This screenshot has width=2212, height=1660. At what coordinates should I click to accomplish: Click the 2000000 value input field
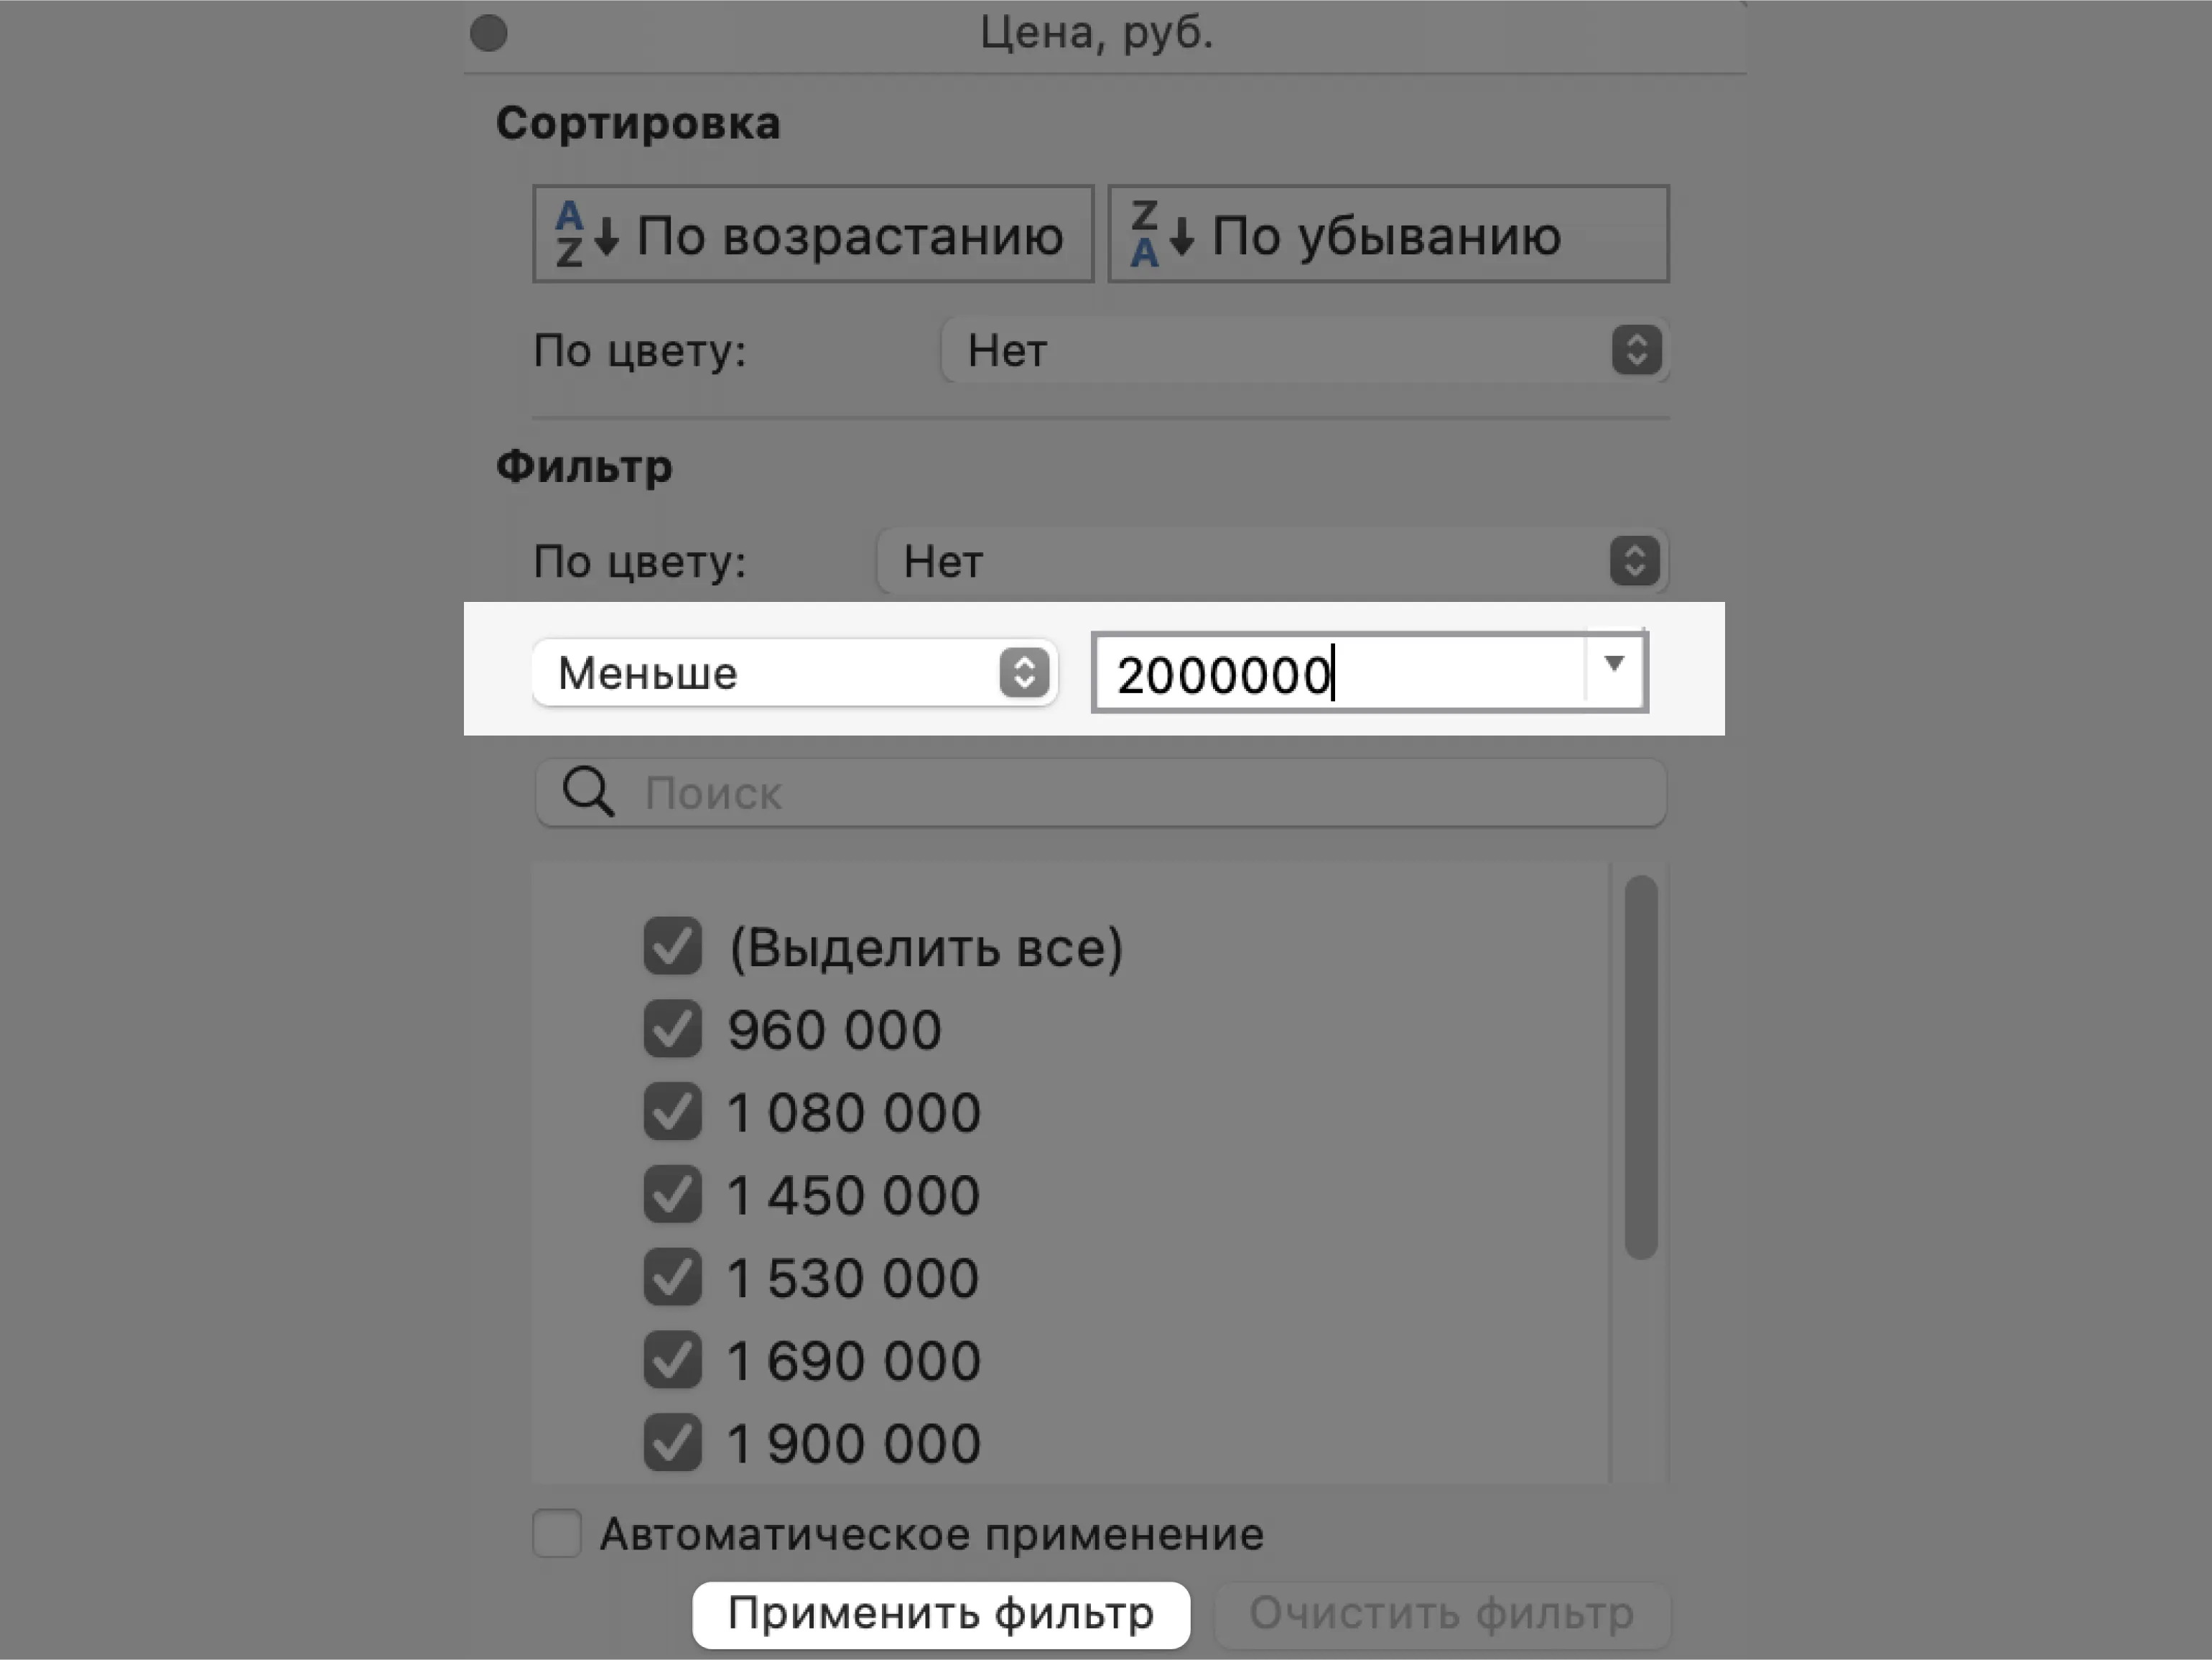coord(1340,673)
